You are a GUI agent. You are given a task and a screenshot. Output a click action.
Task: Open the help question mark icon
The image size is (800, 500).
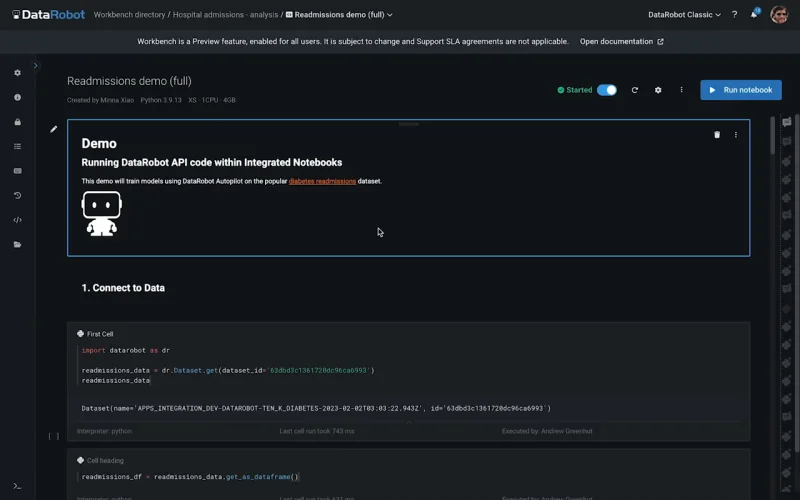[734, 15]
